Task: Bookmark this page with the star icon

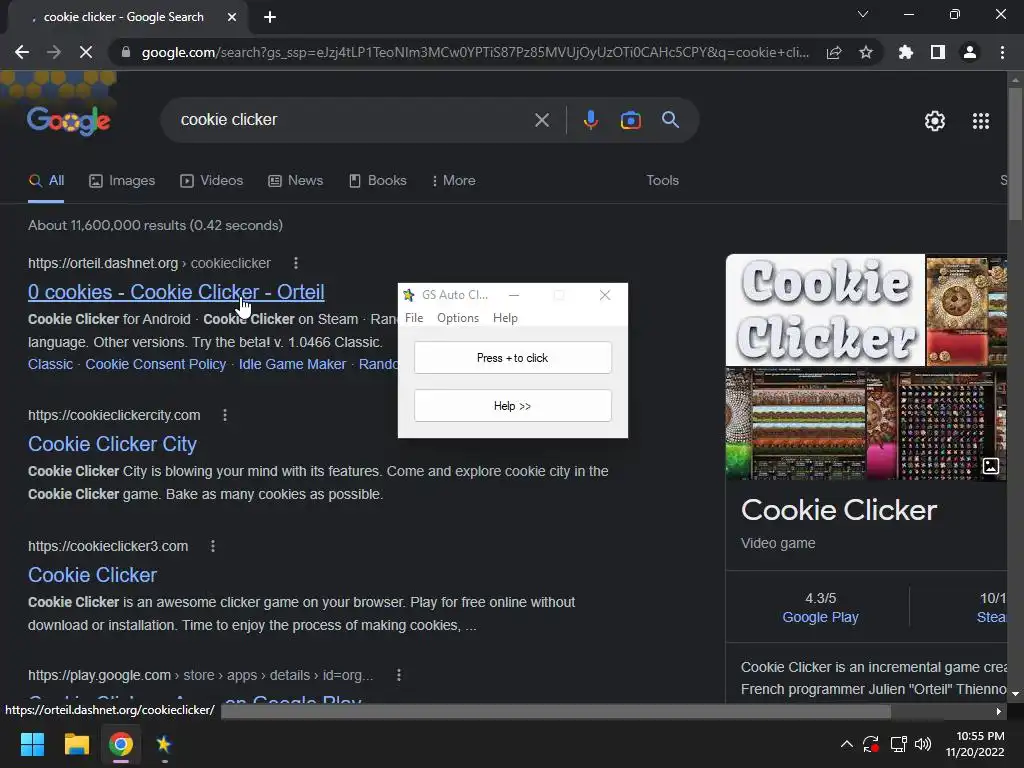Action: [x=866, y=52]
